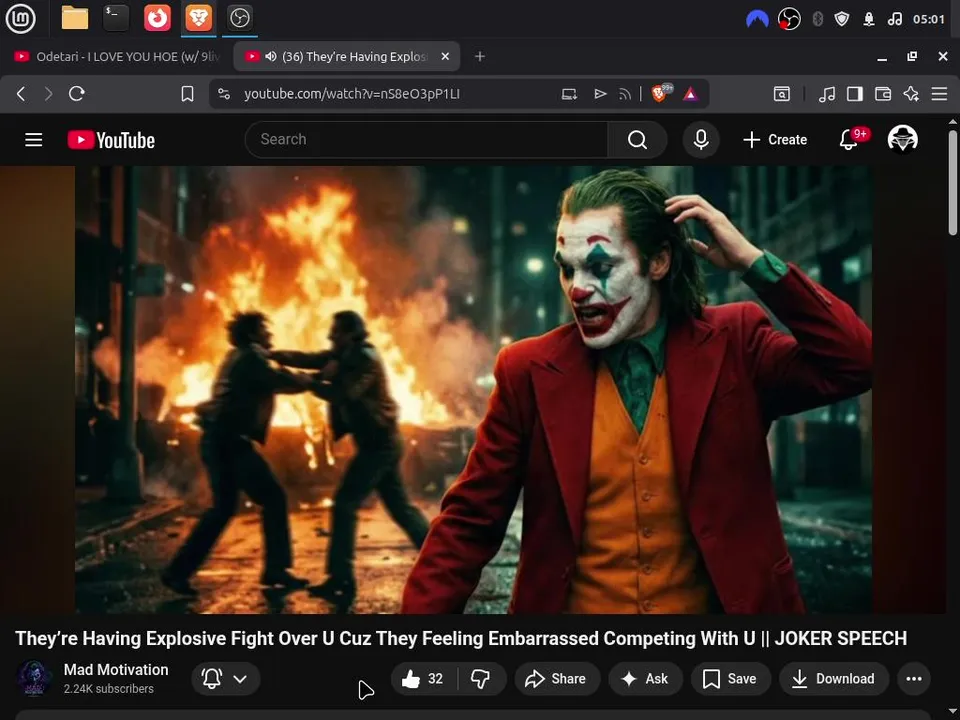The width and height of the screenshot is (960, 720).
Task: Open Brave Rewards triangle icon
Action: click(x=691, y=94)
